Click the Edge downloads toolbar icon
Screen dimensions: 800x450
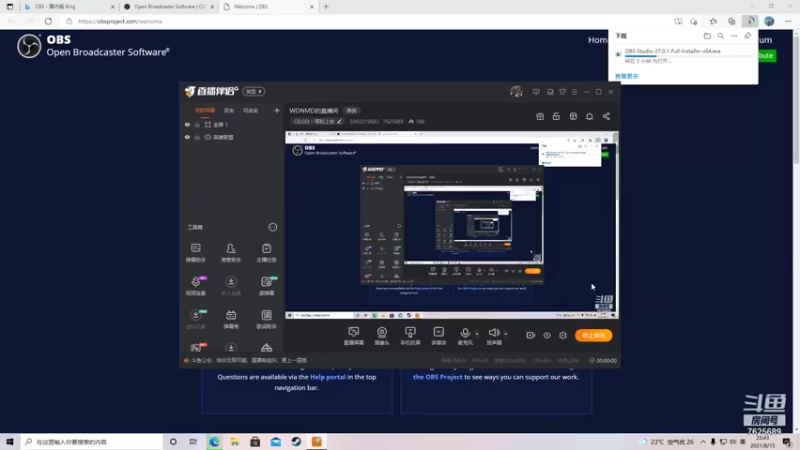751,21
